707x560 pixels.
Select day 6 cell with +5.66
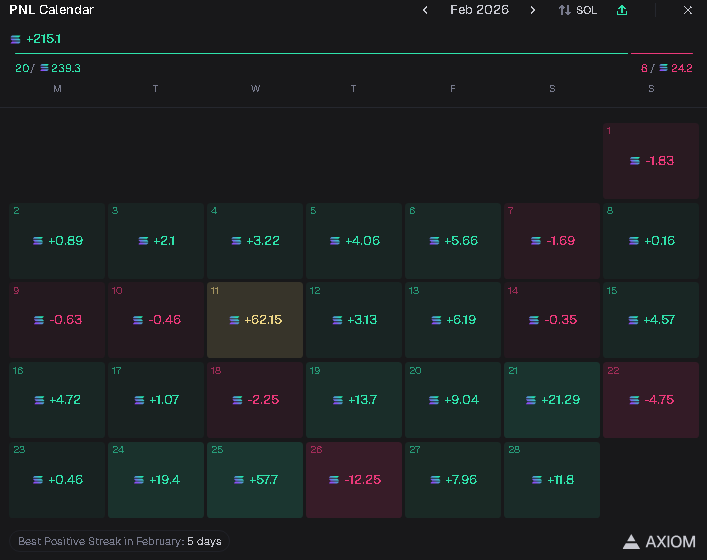[x=453, y=241]
